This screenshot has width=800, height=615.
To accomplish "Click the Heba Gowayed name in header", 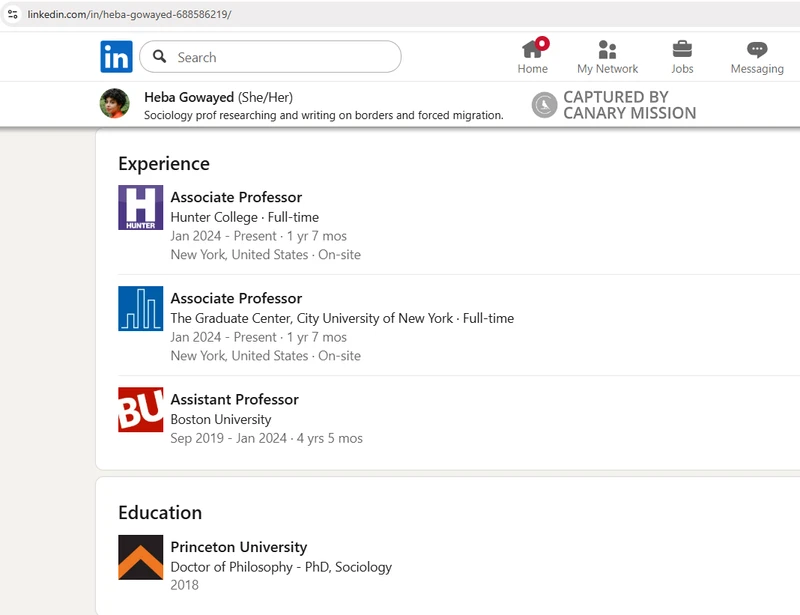I will click(x=189, y=97).
